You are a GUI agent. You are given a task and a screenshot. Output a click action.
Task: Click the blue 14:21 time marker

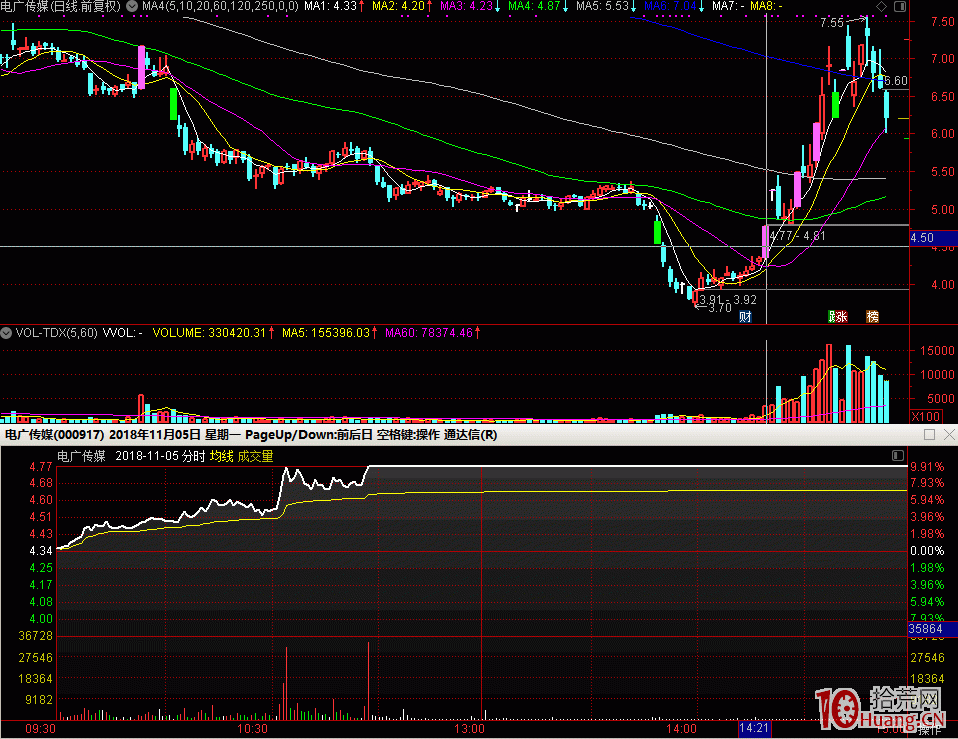[x=754, y=728]
